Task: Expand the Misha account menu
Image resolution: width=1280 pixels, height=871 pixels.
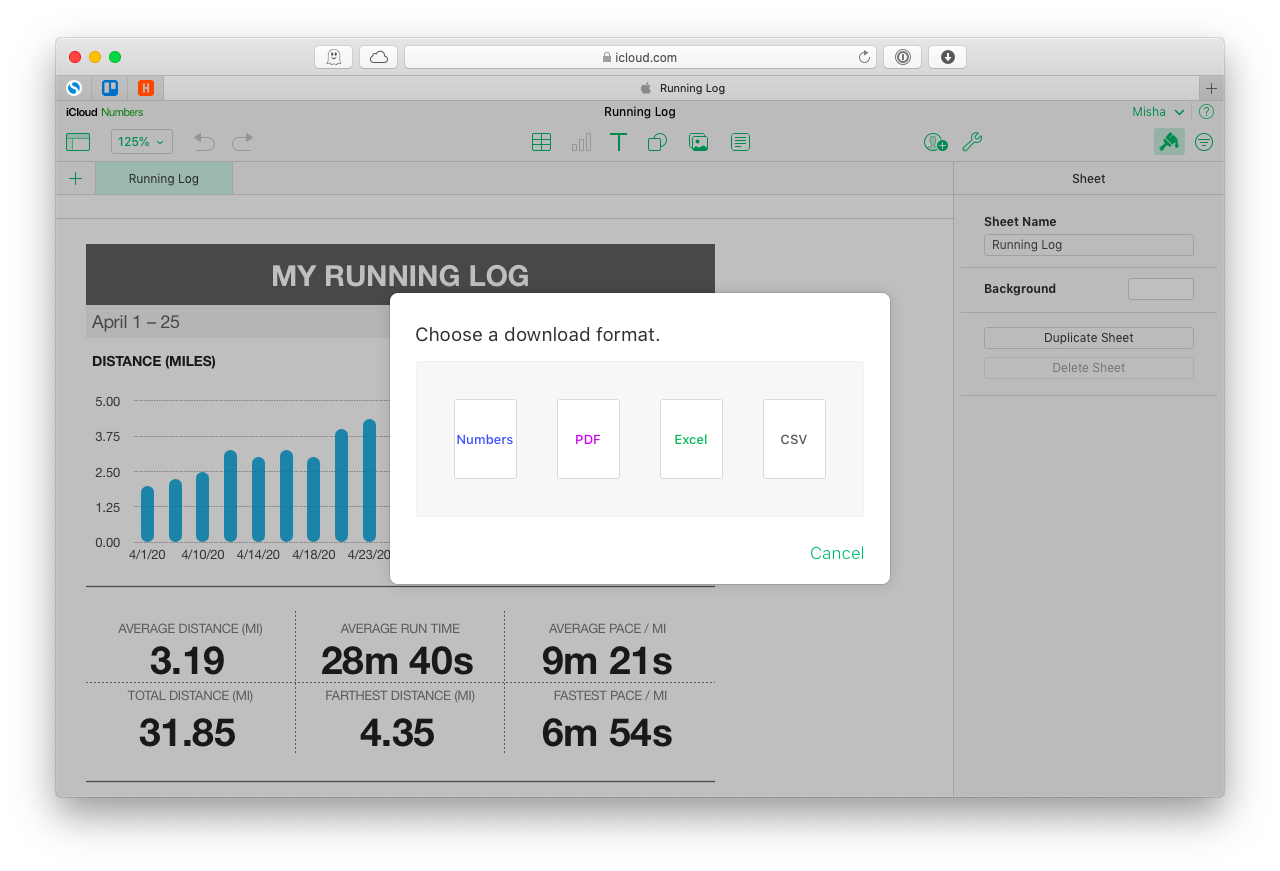Action: point(1157,111)
